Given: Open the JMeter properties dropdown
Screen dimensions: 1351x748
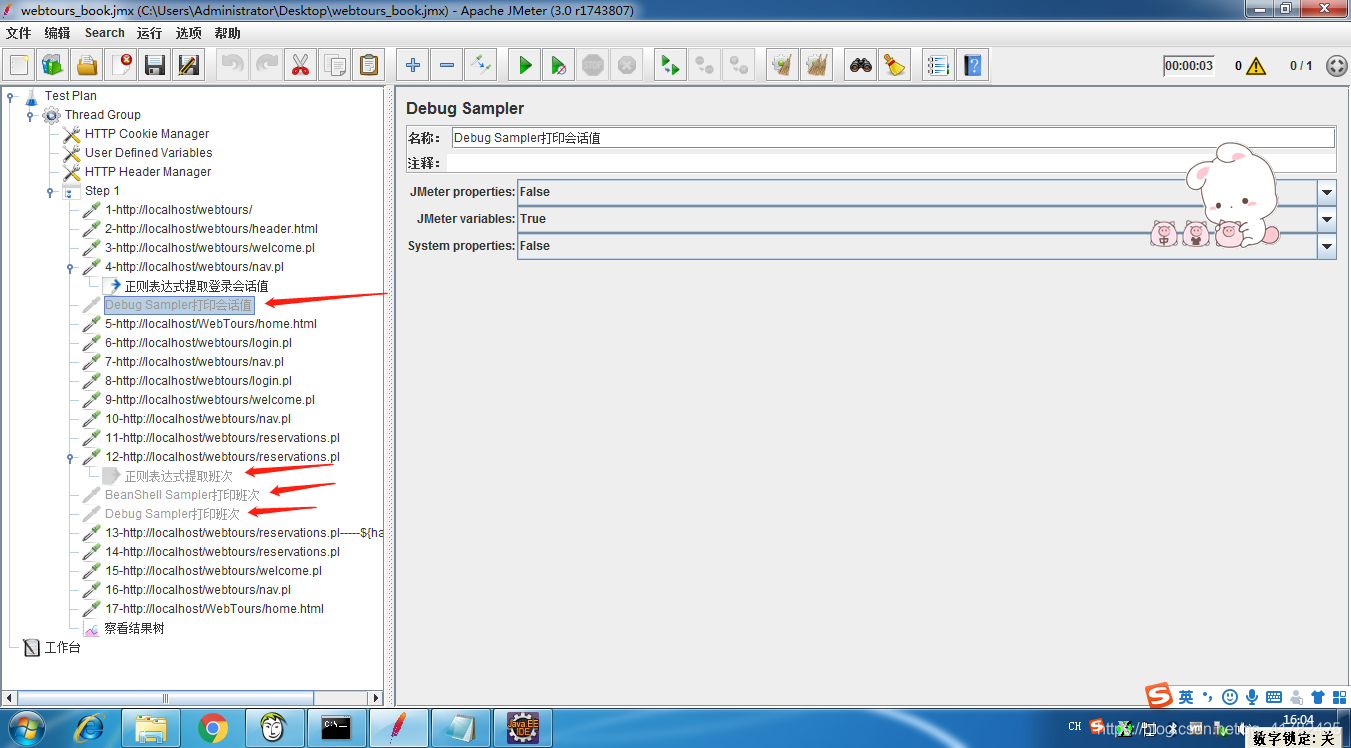Looking at the screenshot, I should [1327, 192].
